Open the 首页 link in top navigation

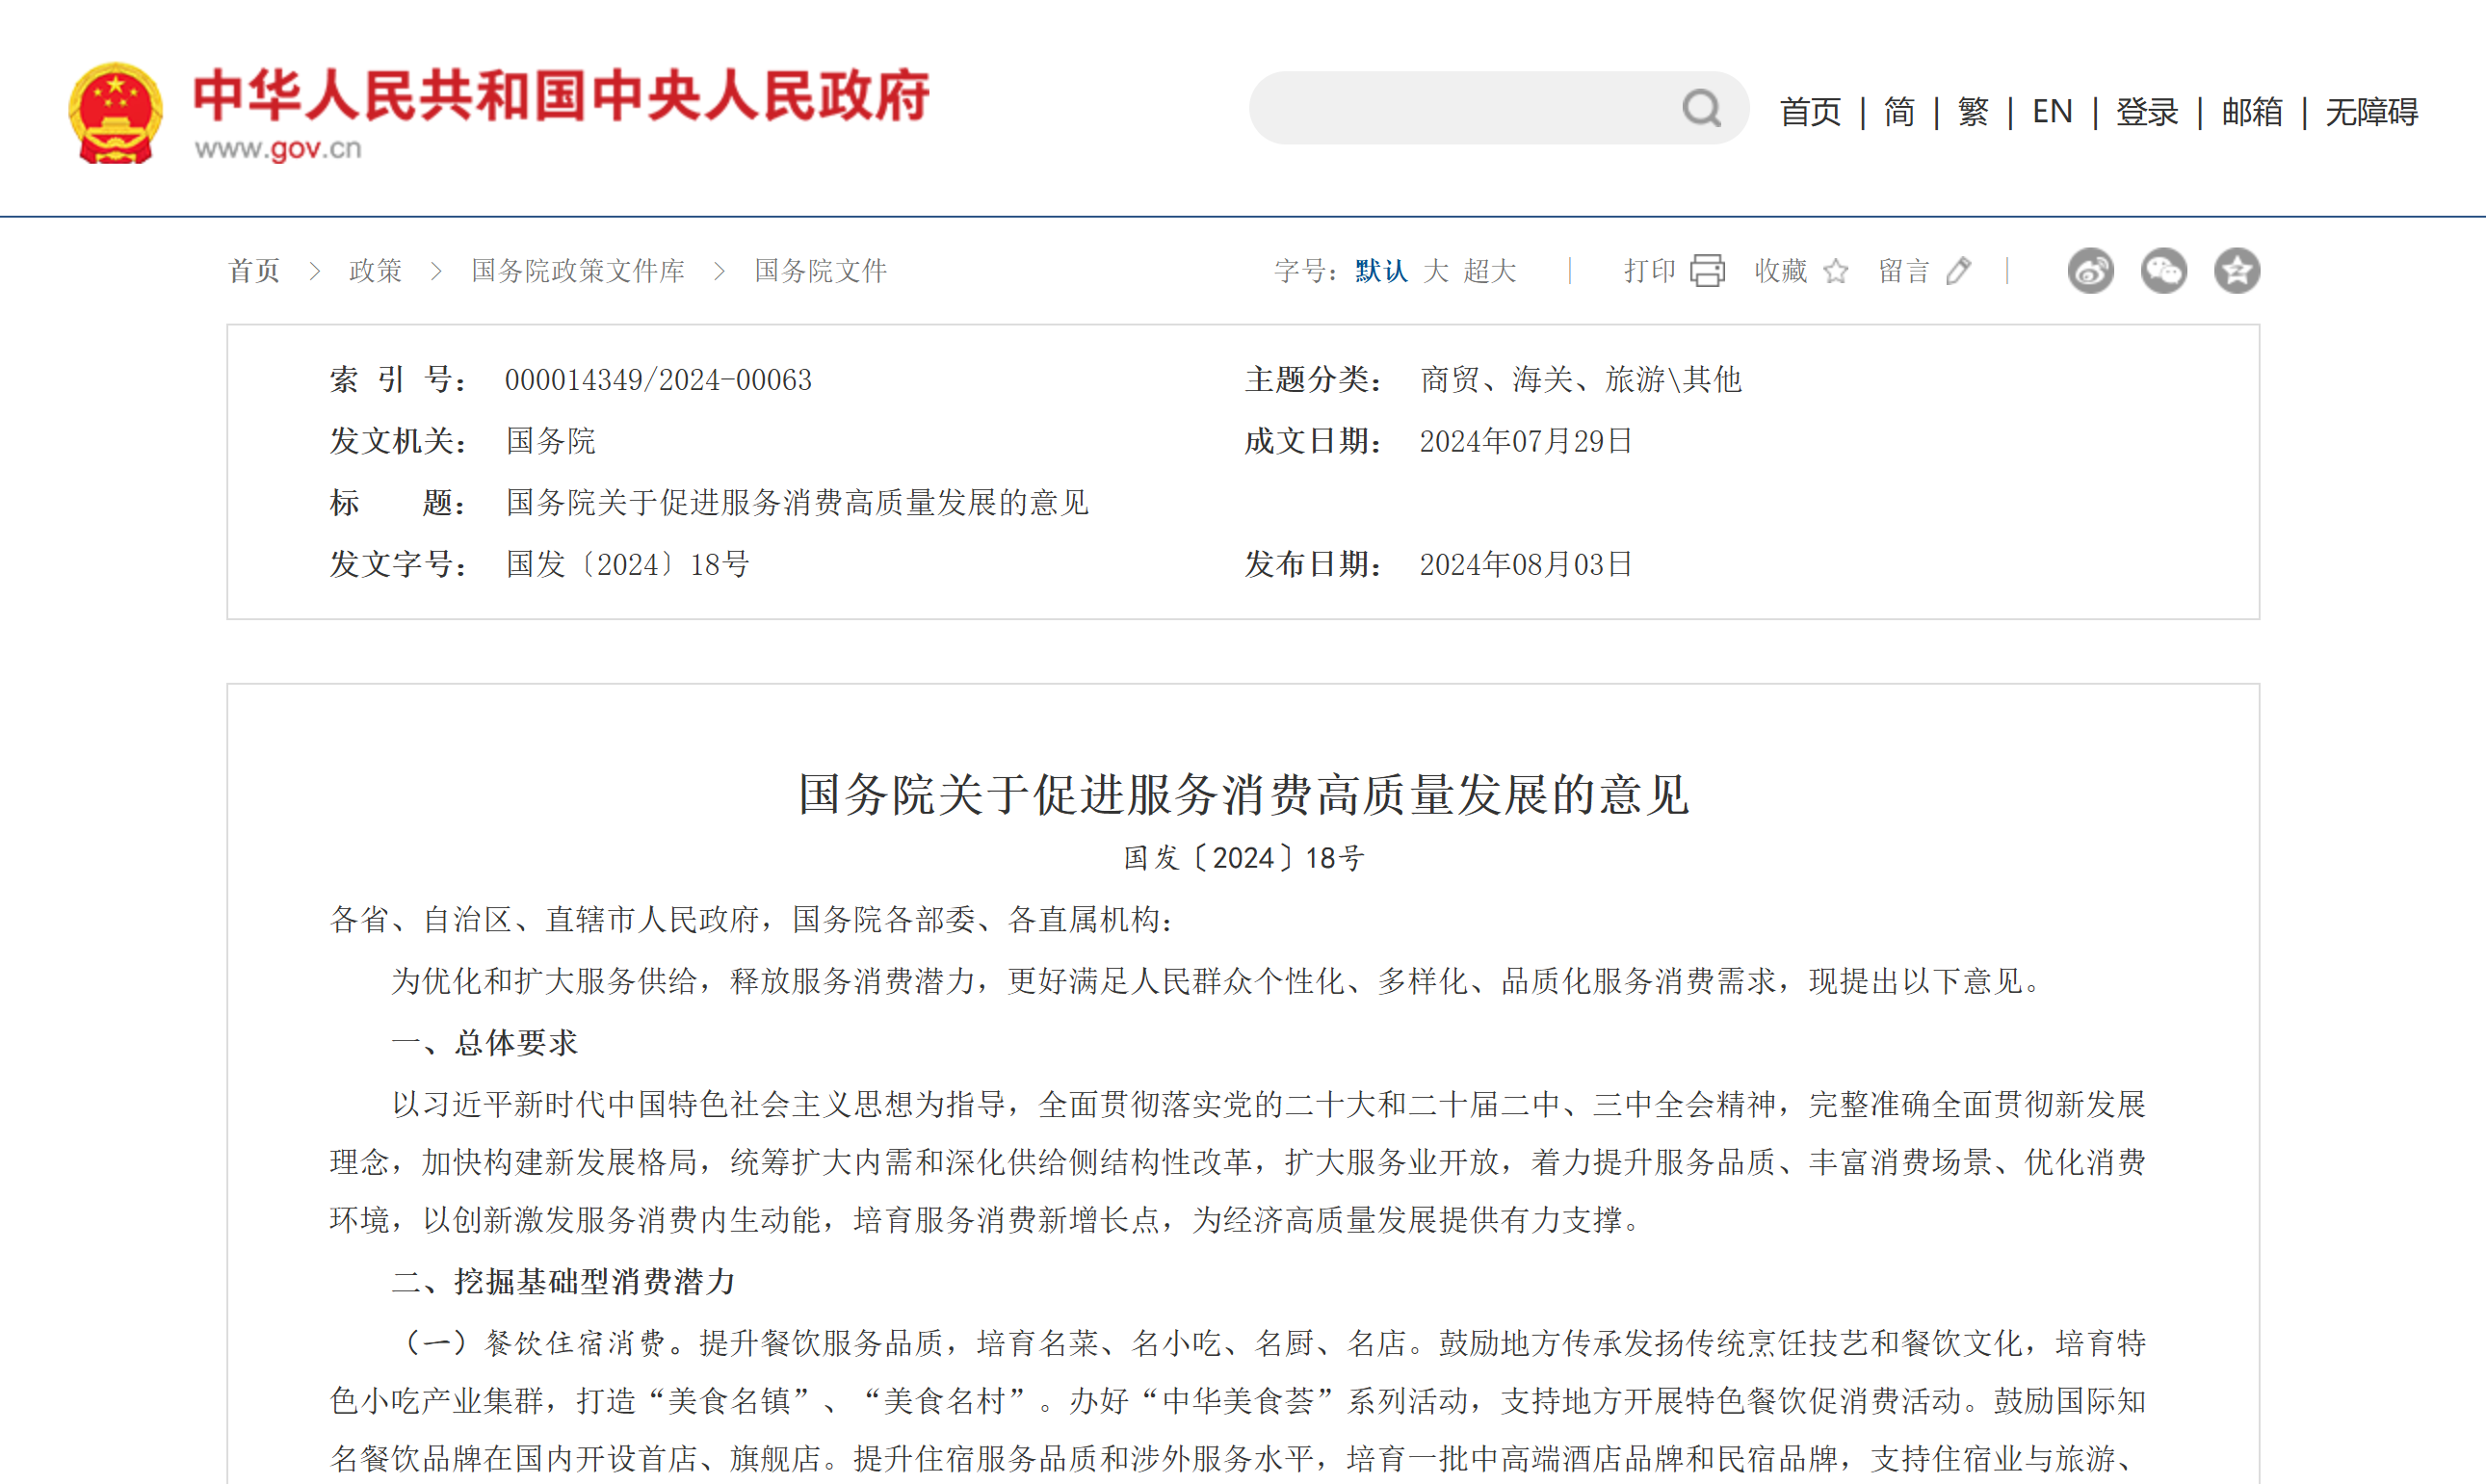[1810, 112]
